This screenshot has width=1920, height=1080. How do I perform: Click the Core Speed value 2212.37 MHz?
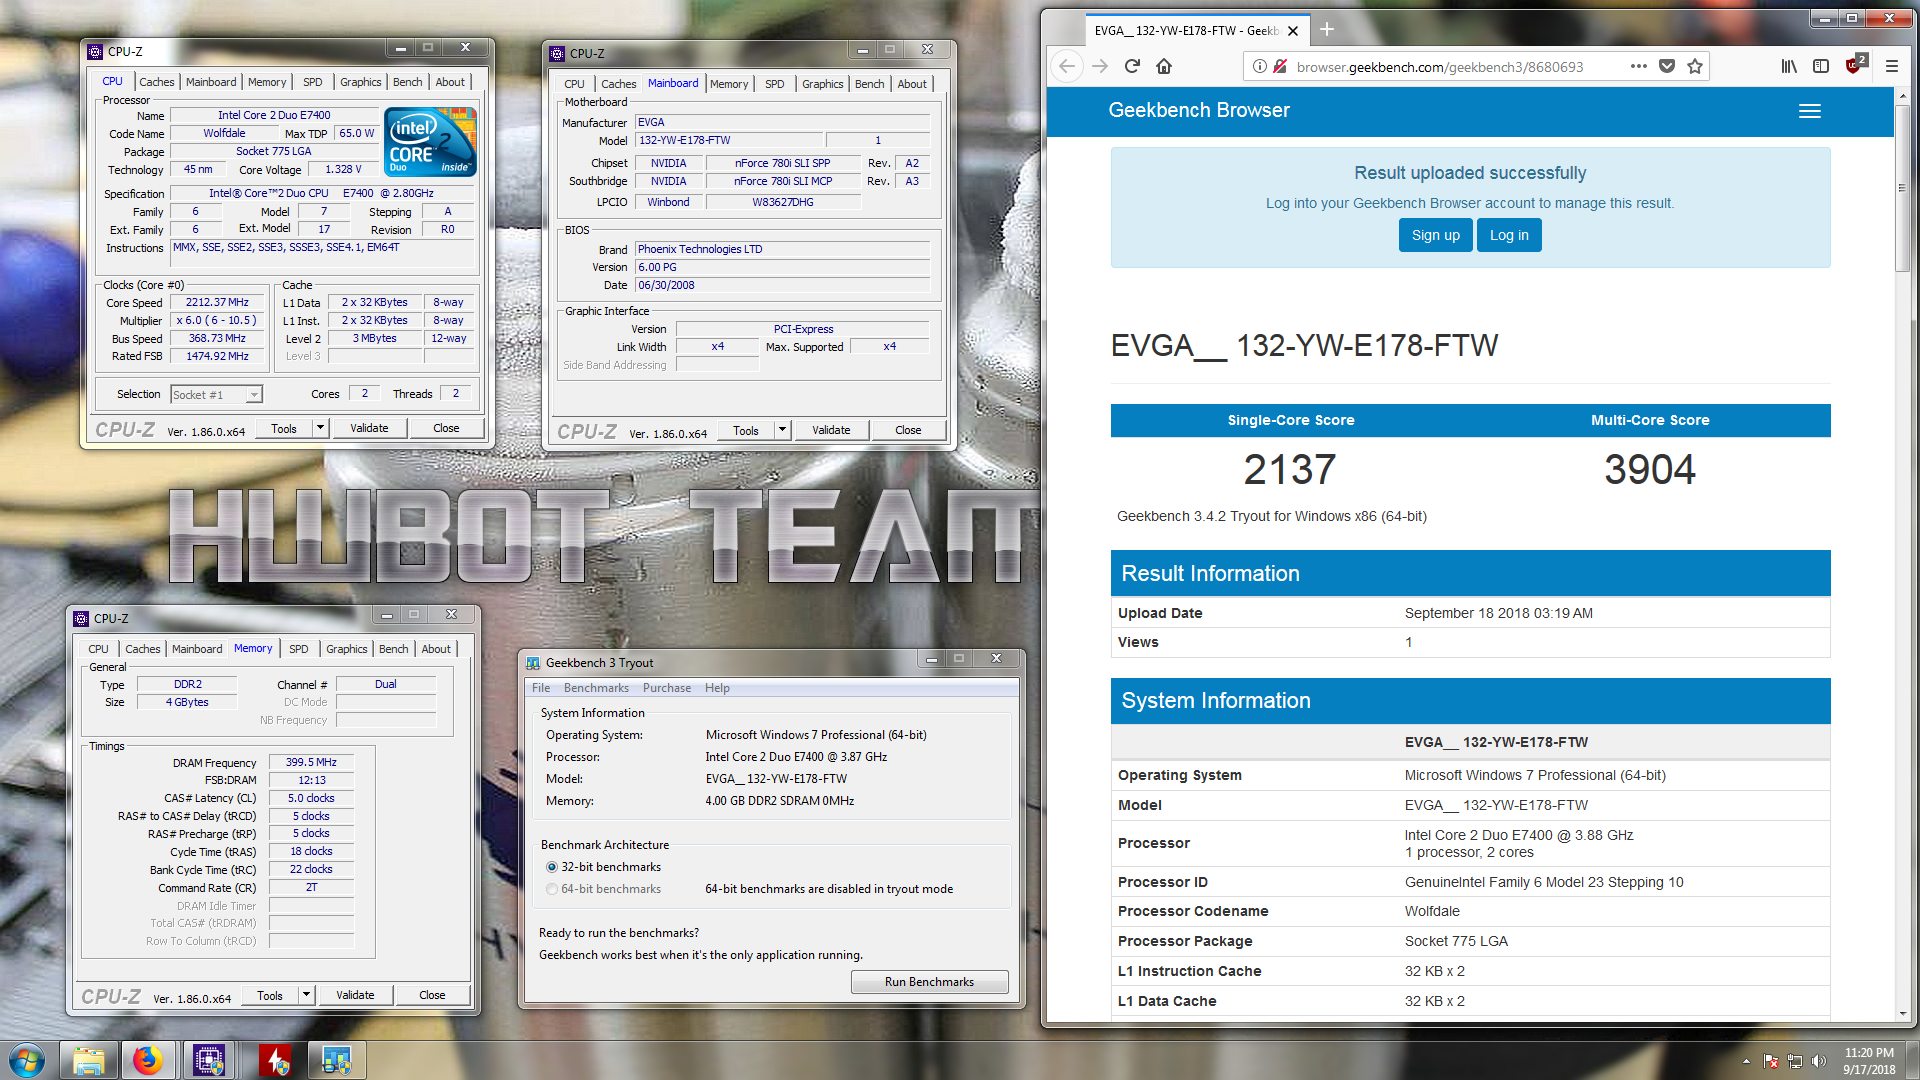pyautogui.click(x=217, y=302)
